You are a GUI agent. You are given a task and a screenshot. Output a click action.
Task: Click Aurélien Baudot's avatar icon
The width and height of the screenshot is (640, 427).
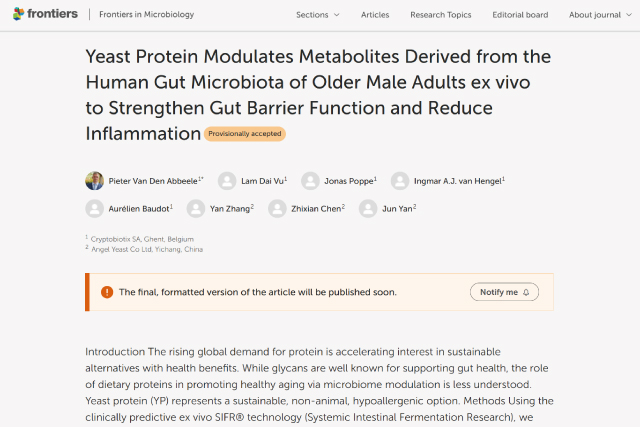pyautogui.click(x=95, y=208)
